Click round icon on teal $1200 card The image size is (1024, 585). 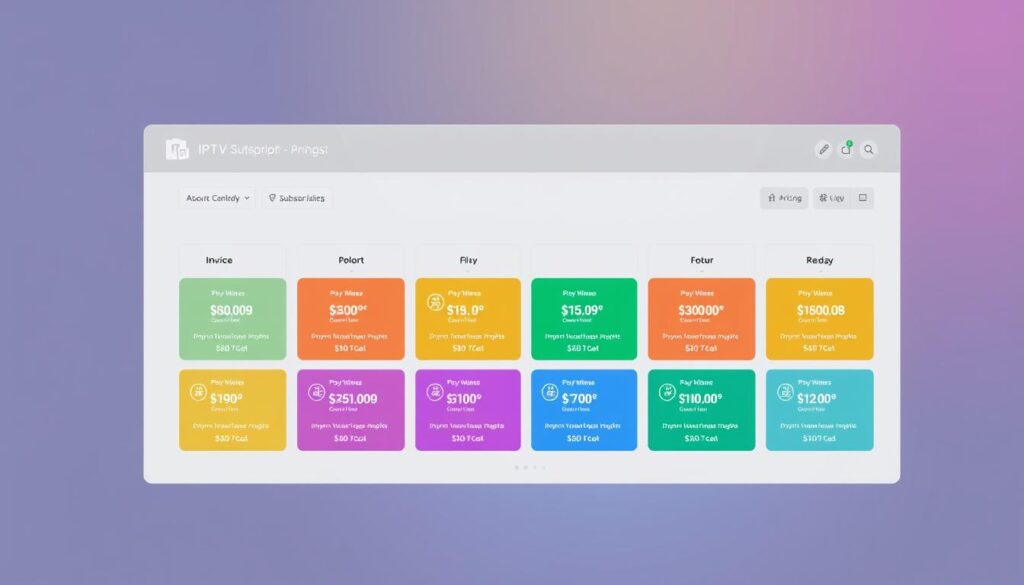785,394
